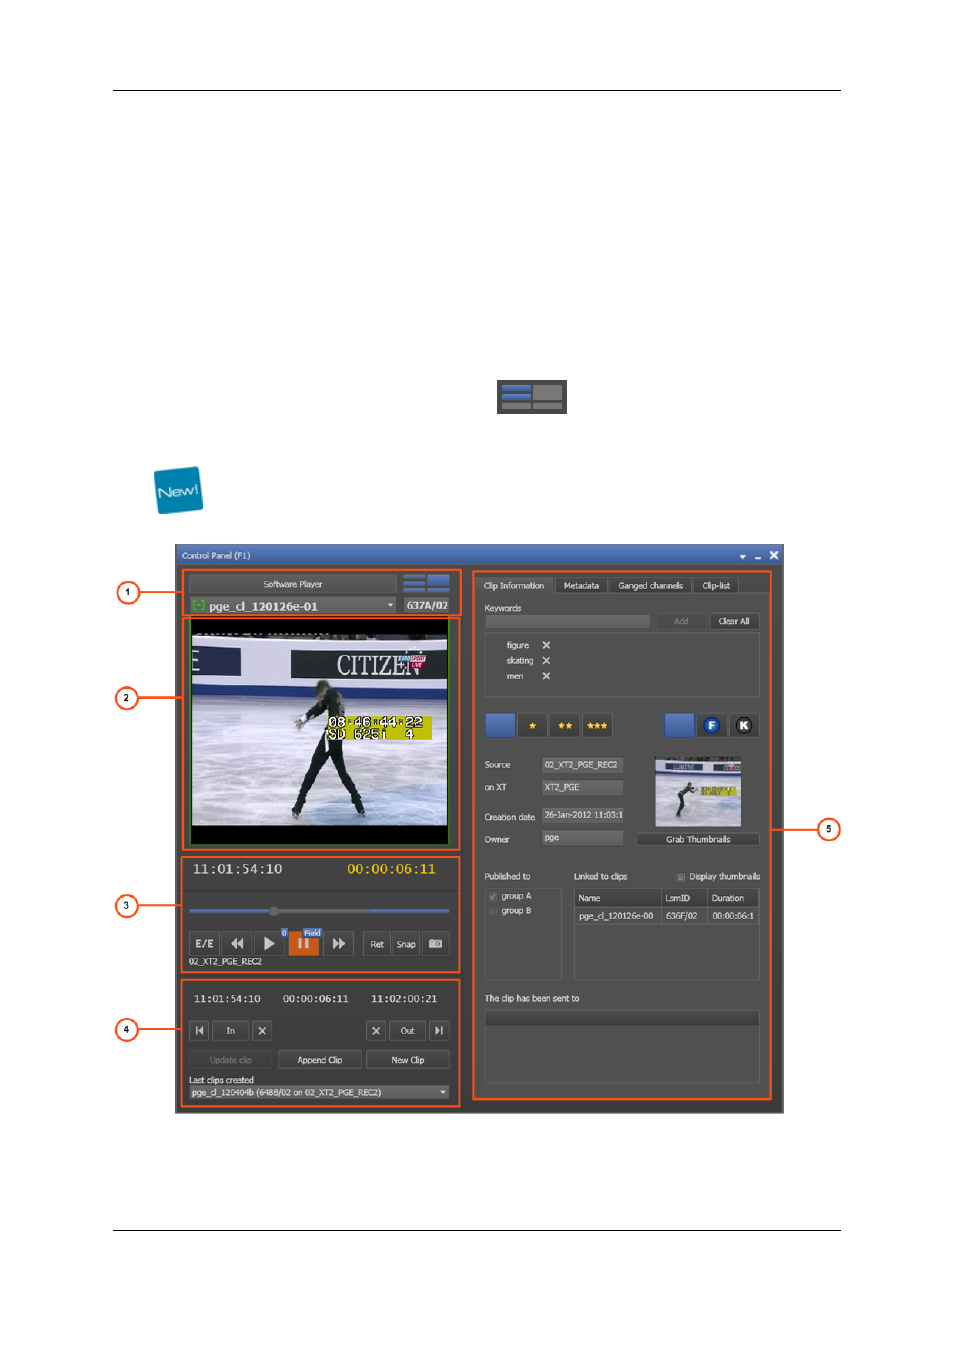Screen dimensions: 954x1349
Task: Set the three star rating
Action: [597, 725]
